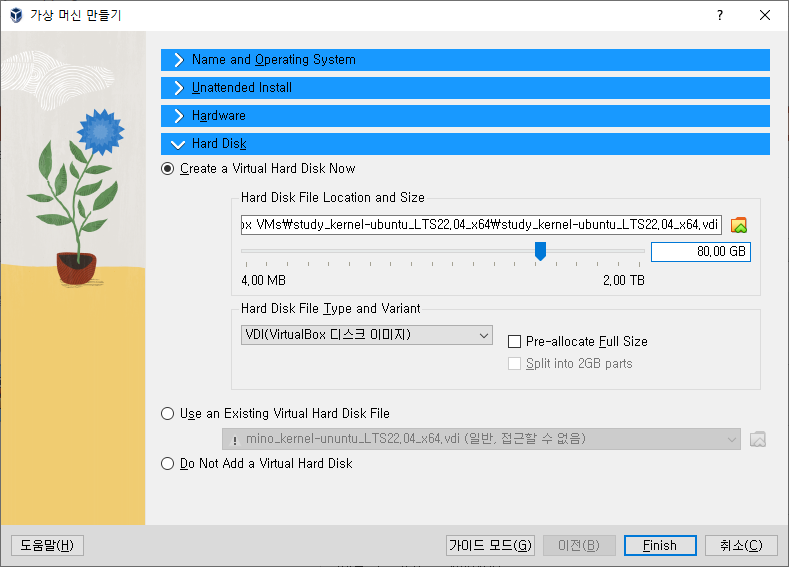Expand the Name and Operating System section
Screen dimensions: 789x567
point(465,60)
